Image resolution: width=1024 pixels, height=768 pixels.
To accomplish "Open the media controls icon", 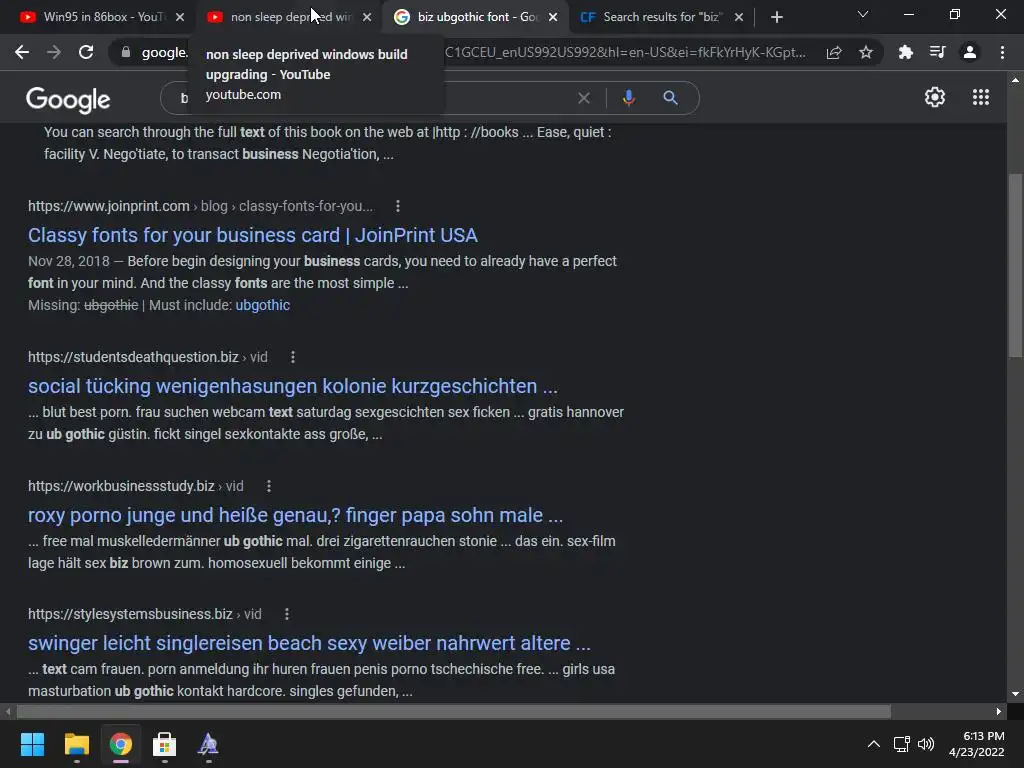I will pos(937,52).
